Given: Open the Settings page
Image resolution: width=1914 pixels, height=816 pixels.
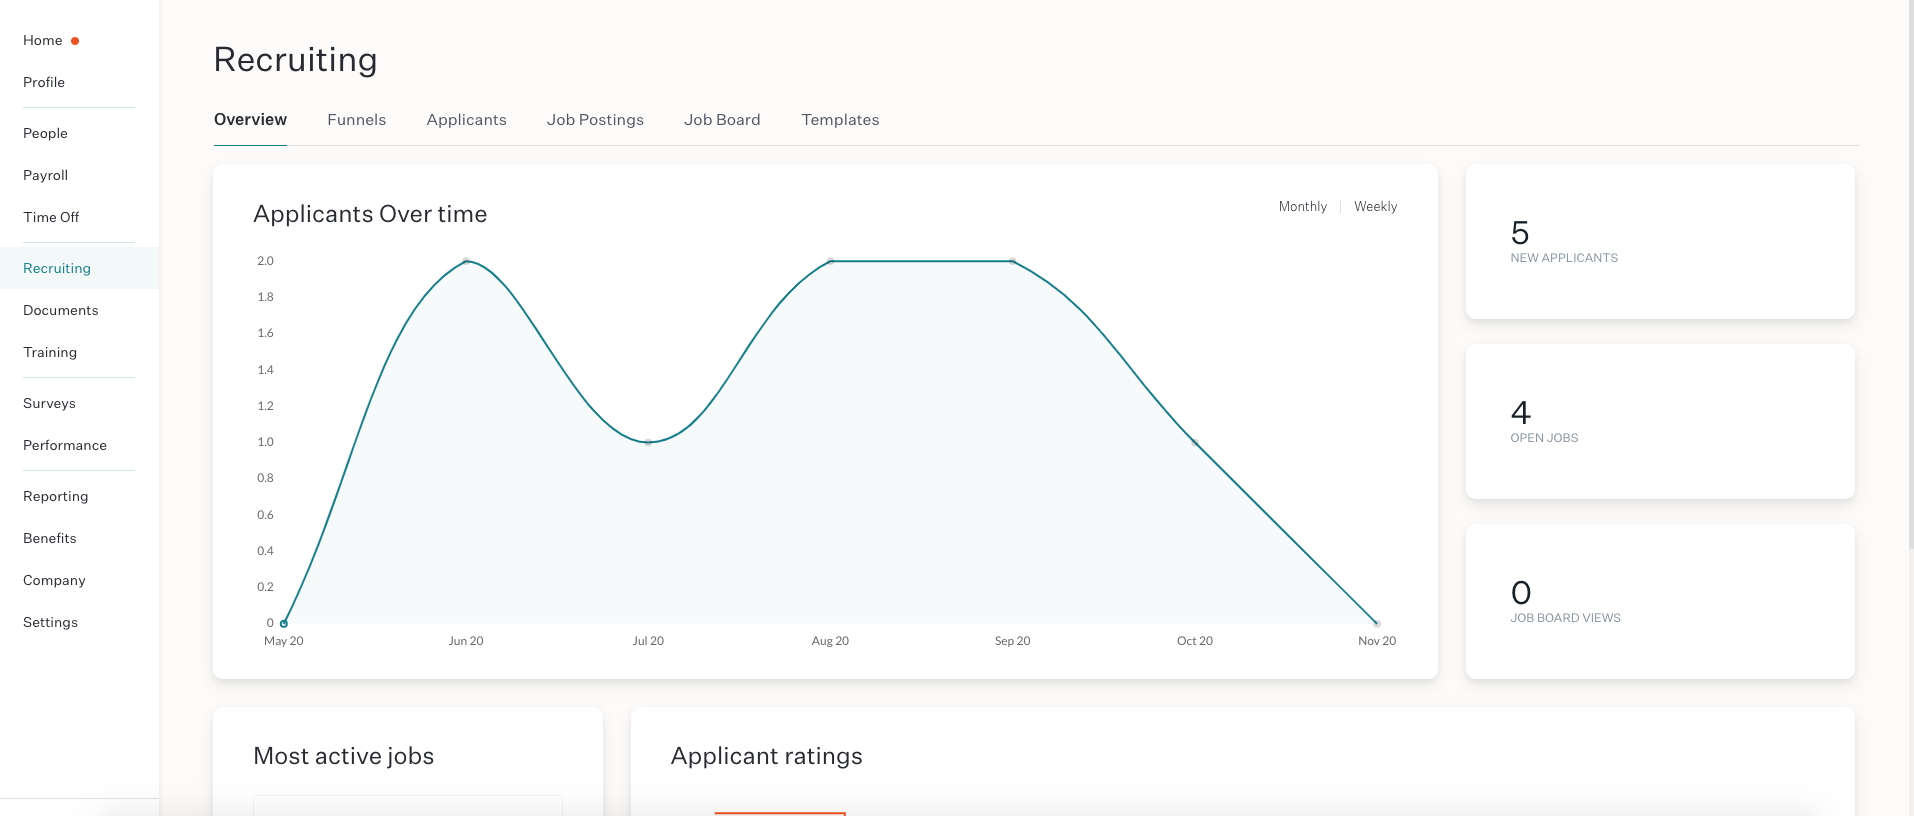Looking at the screenshot, I should tap(50, 623).
